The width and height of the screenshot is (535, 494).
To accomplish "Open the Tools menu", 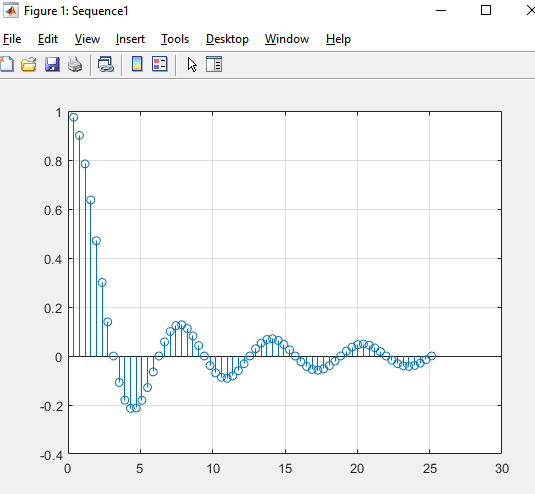I will click(x=175, y=39).
